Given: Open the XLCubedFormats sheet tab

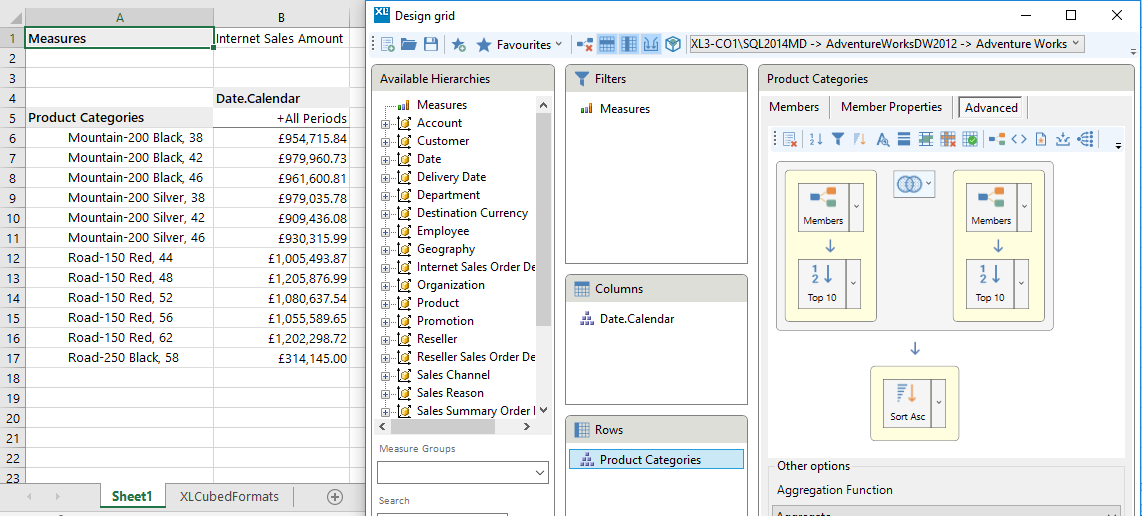Looking at the screenshot, I should pyautogui.click(x=229, y=496).
